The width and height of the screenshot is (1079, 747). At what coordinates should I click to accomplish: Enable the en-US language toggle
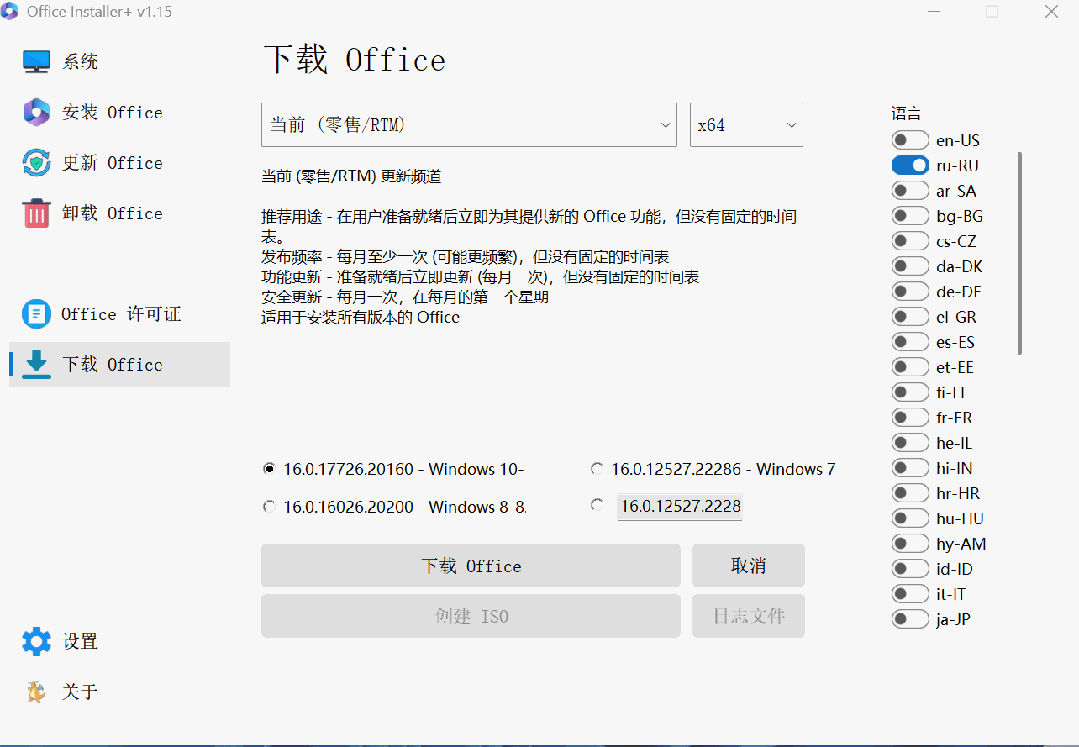tap(910, 140)
